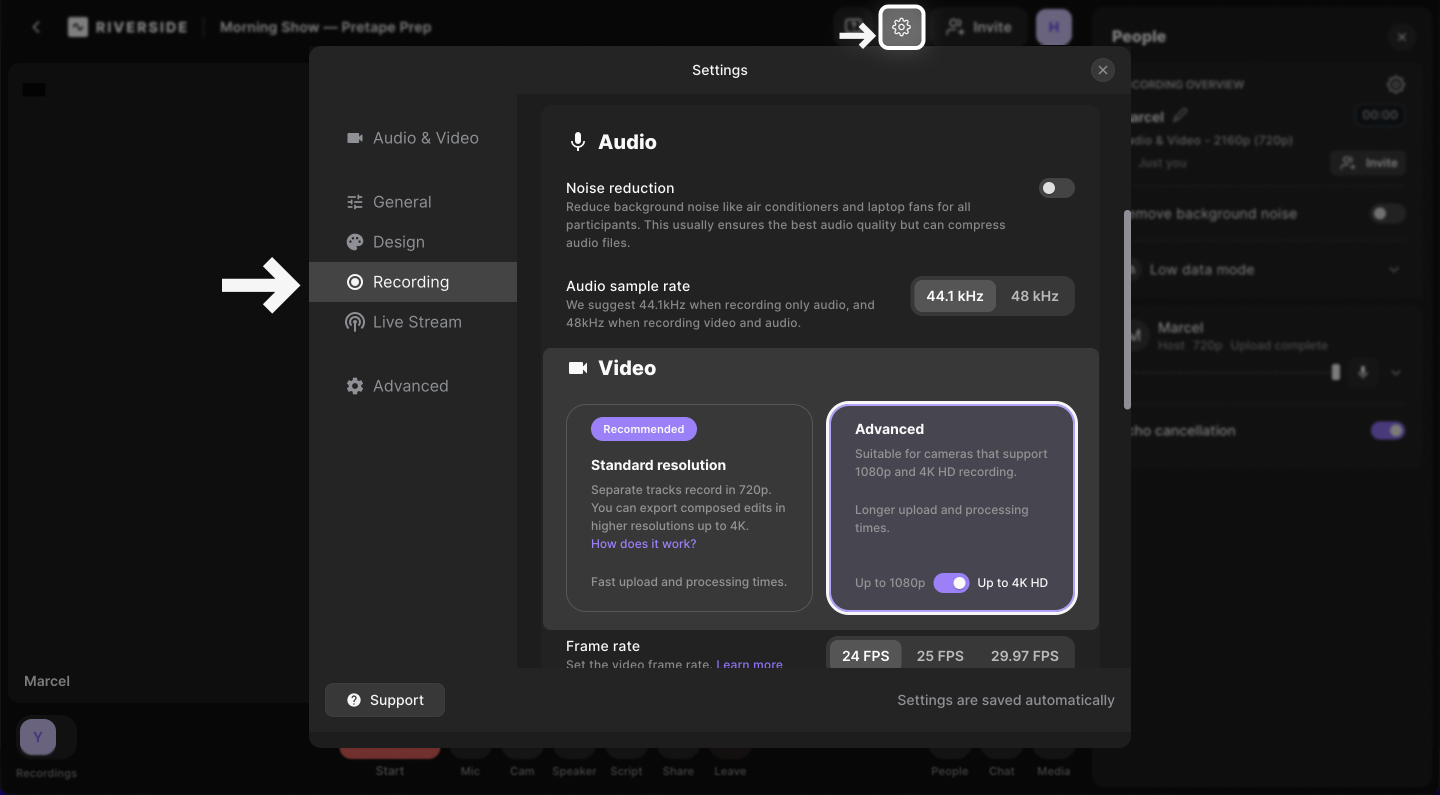Open the Audio & Video settings tab
The height and width of the screenshot is (795, 1440).
coord(413,138)
